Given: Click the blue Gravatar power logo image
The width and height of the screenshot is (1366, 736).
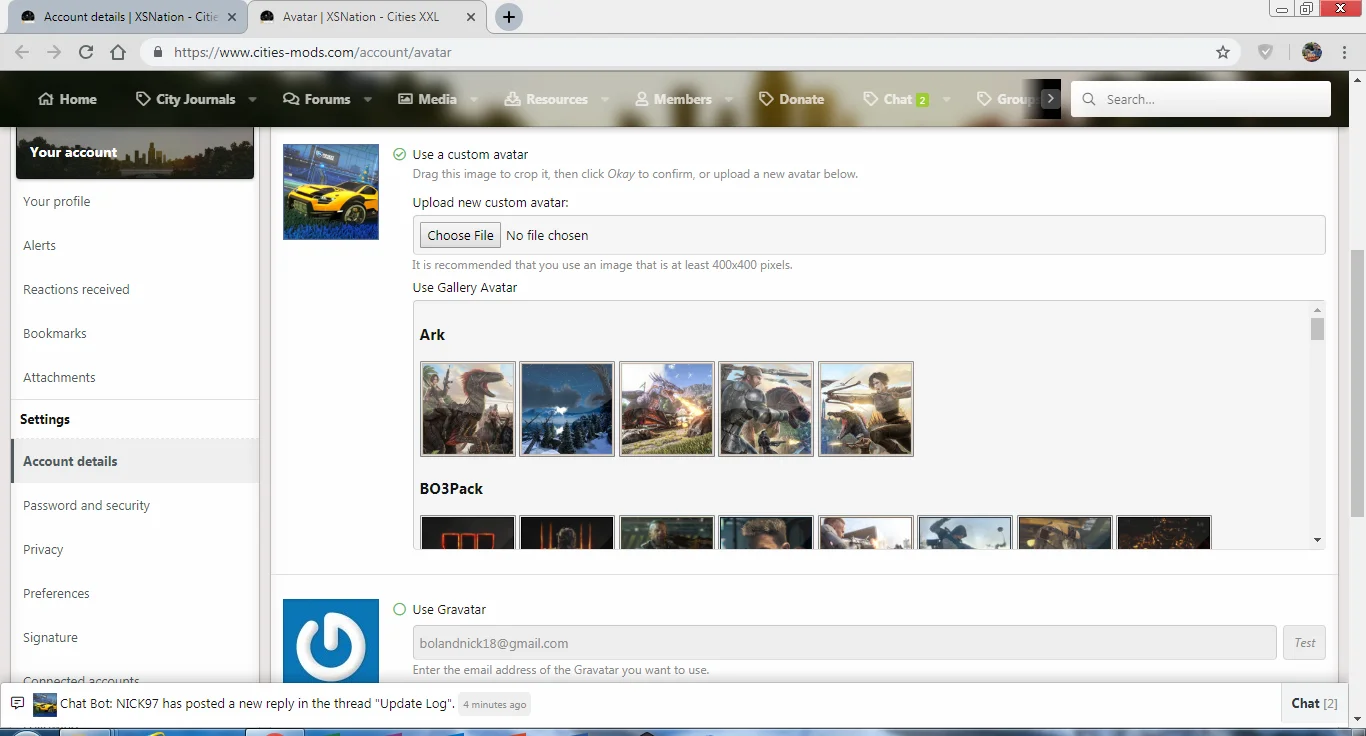Looking at the screenshot, I should (x=331, y=641).
